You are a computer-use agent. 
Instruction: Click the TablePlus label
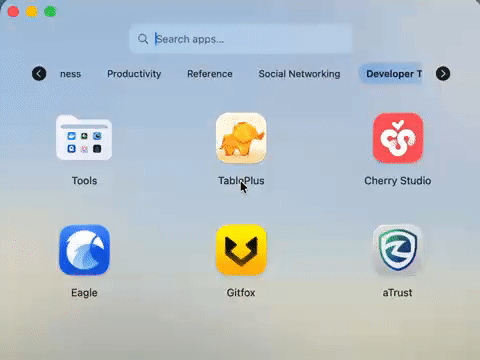[x=241, y=181]
